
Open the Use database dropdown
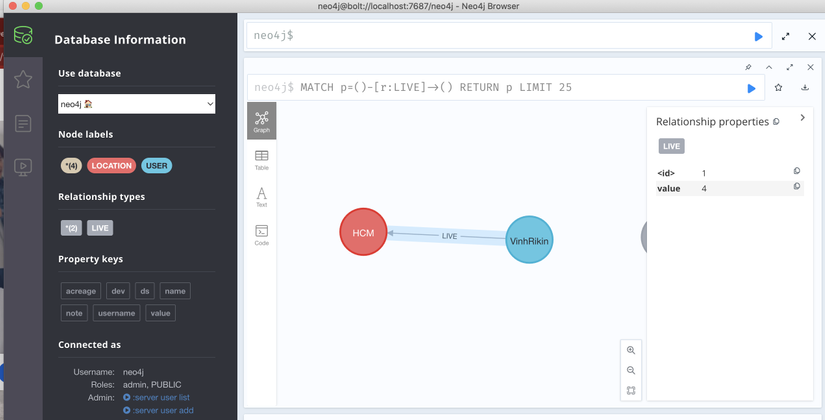(136, 104)
